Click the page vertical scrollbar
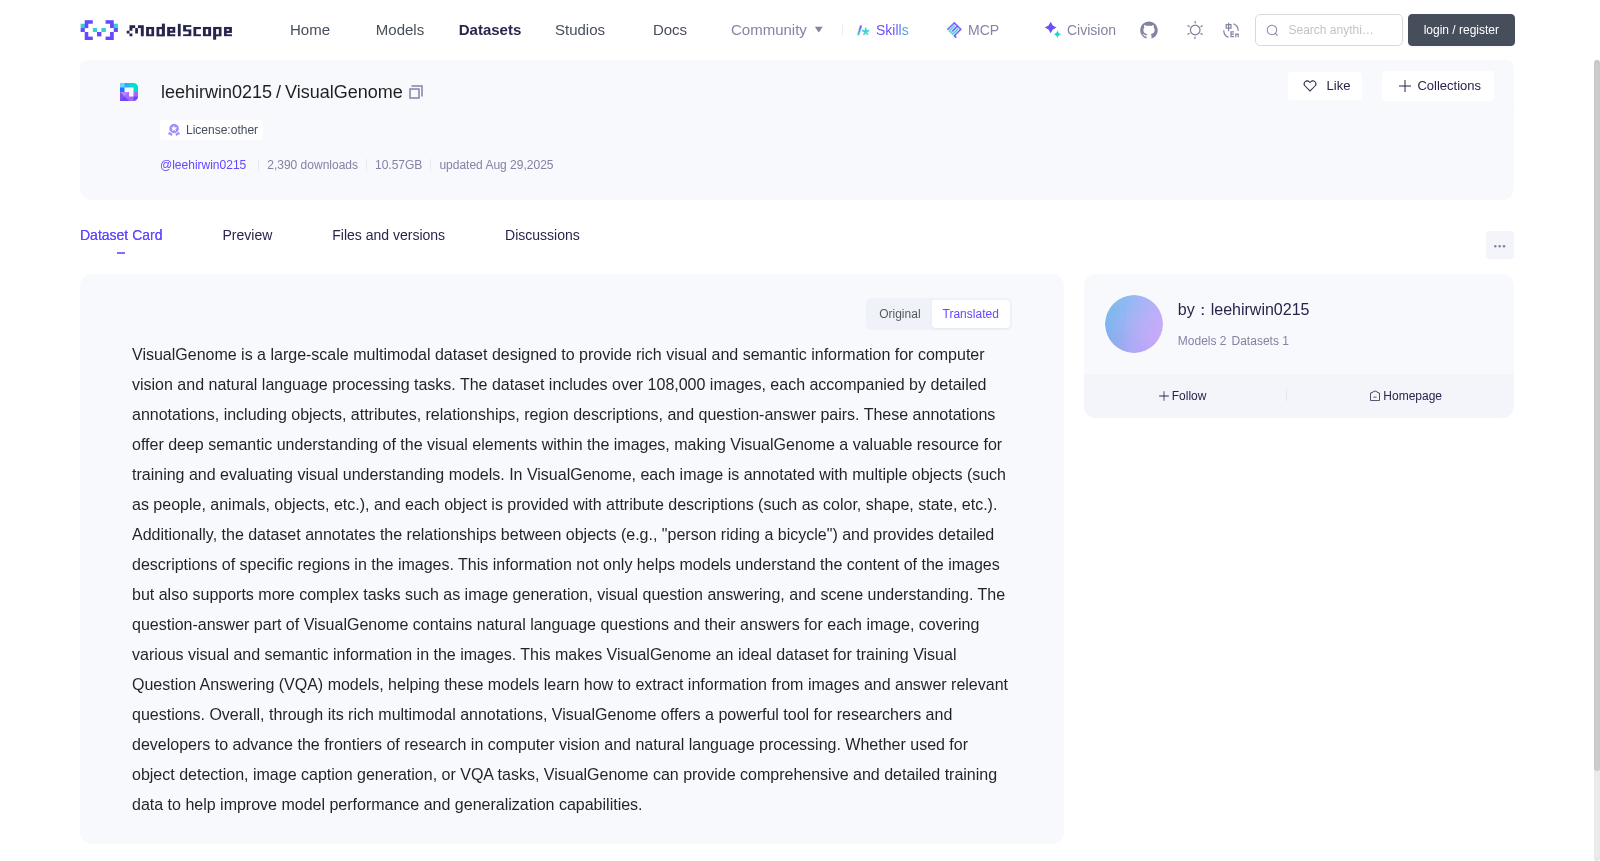The height and width of the screenshot is (861, 1600). pos(1597,415)
